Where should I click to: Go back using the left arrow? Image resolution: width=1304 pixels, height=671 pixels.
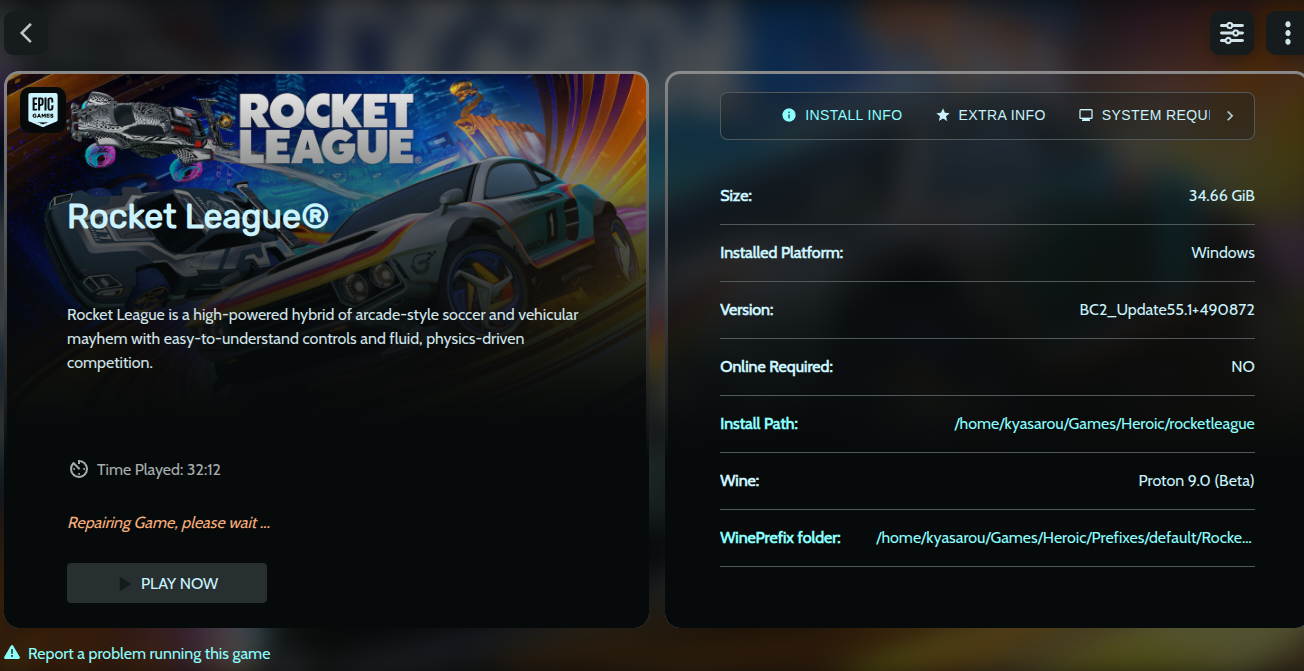click(26, 33)
